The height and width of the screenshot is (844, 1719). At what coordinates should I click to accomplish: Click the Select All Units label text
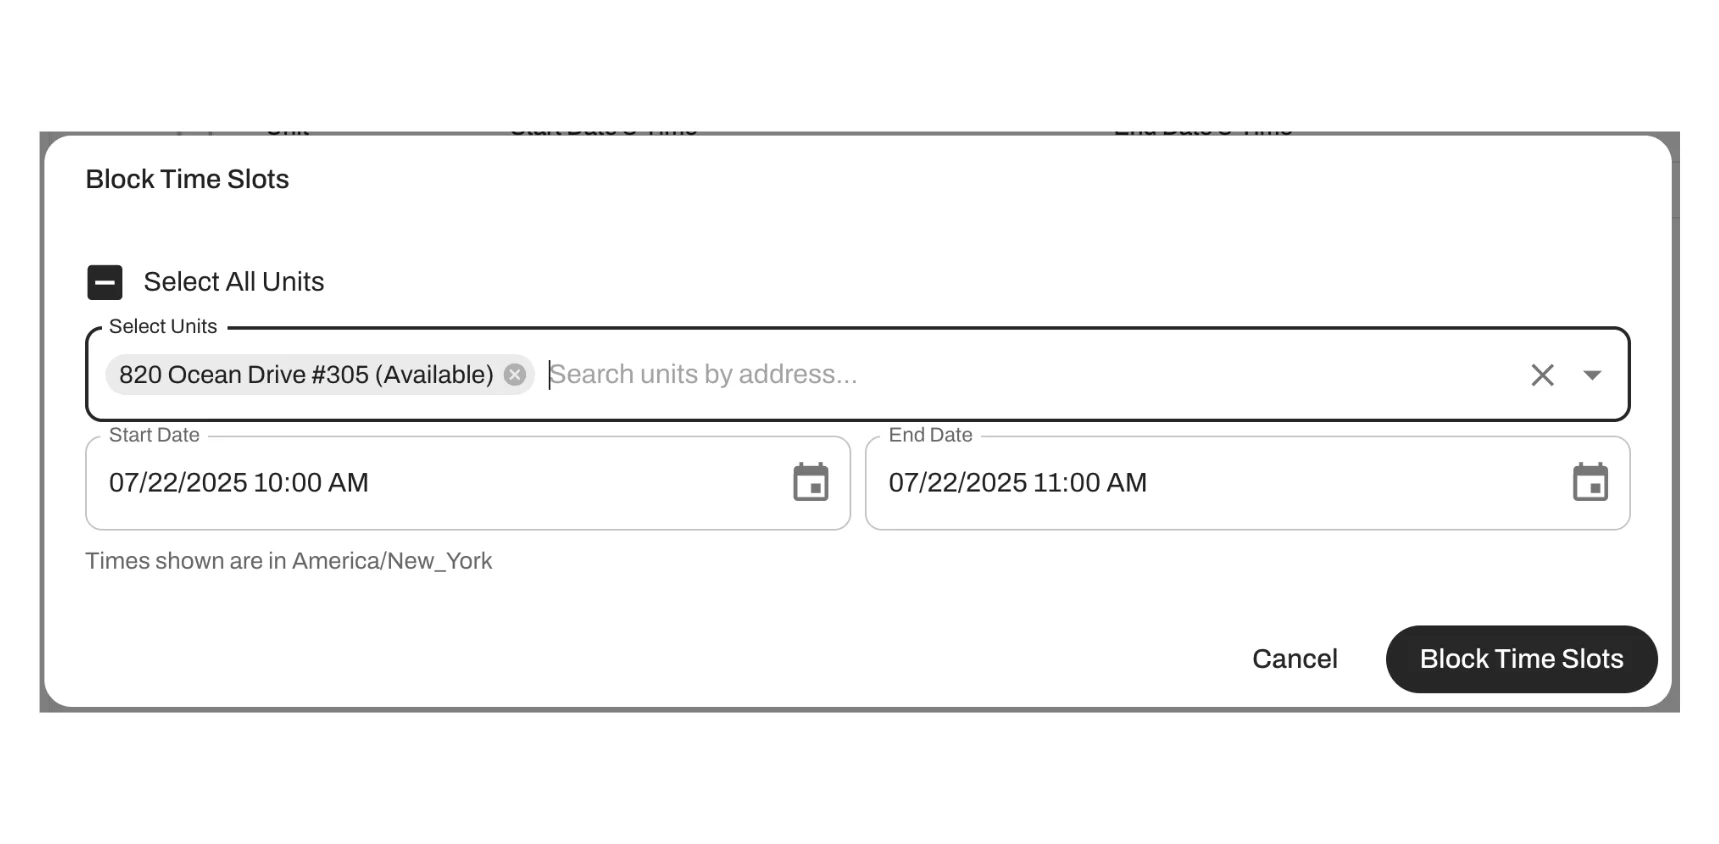pyautogui.click(x=234, y=282)
